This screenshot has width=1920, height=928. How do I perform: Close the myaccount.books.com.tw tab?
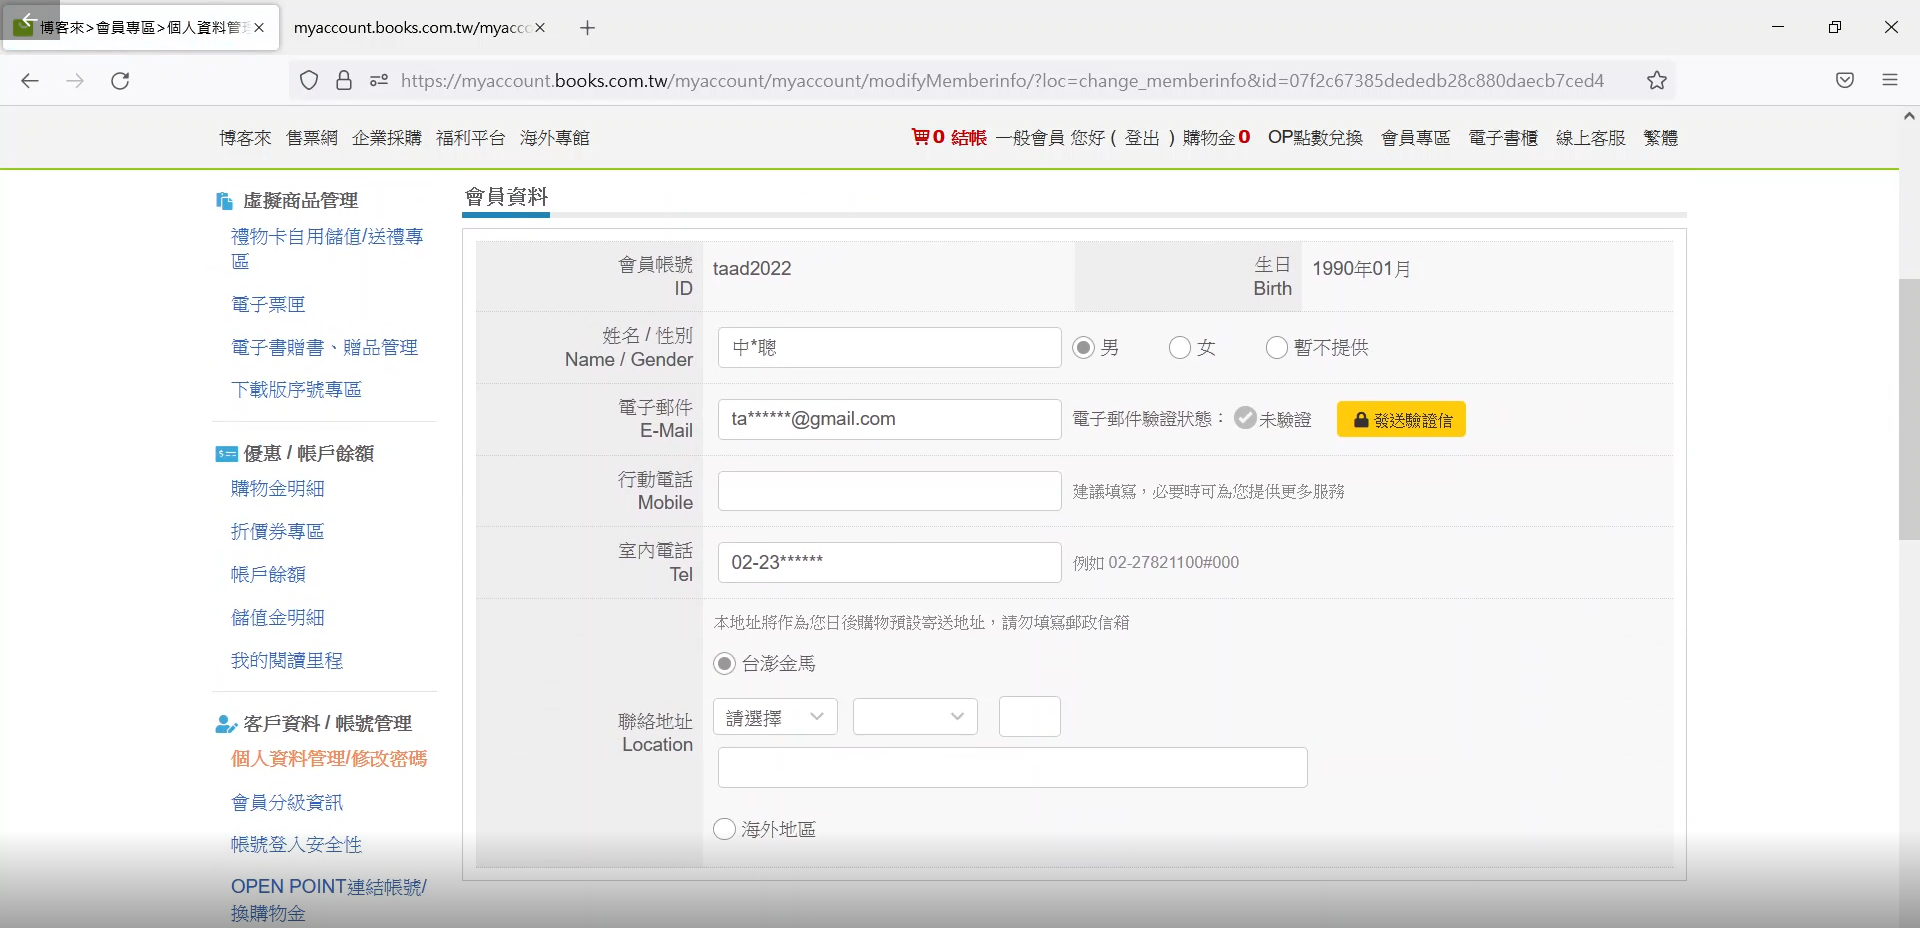click(x=540, y=28)
